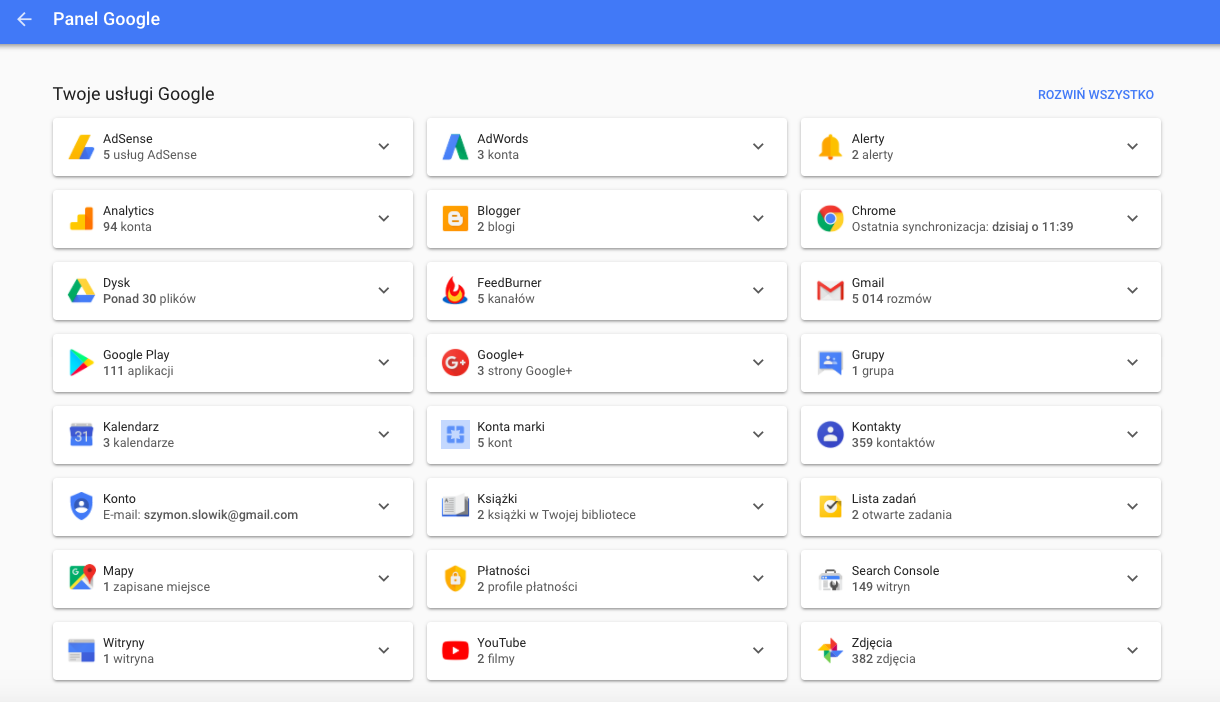This screenshot has width=1220, height=702.
Task: Click the Chrome browser icon
Action: (830, 219)
